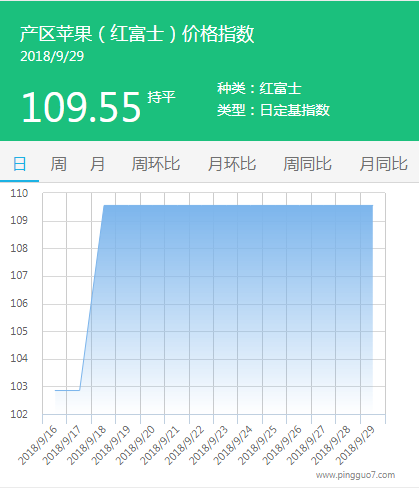Click the x-axis label 2018/9/22
Screen dimensions: 419x488
click(185, 445)
